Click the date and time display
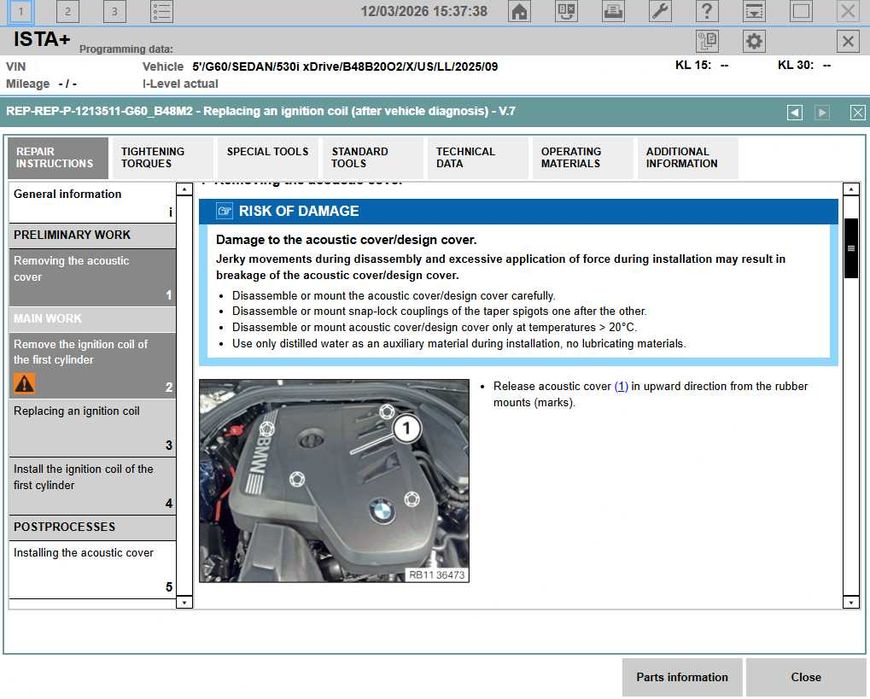The image size is (870, 699). tap(424, 11)
